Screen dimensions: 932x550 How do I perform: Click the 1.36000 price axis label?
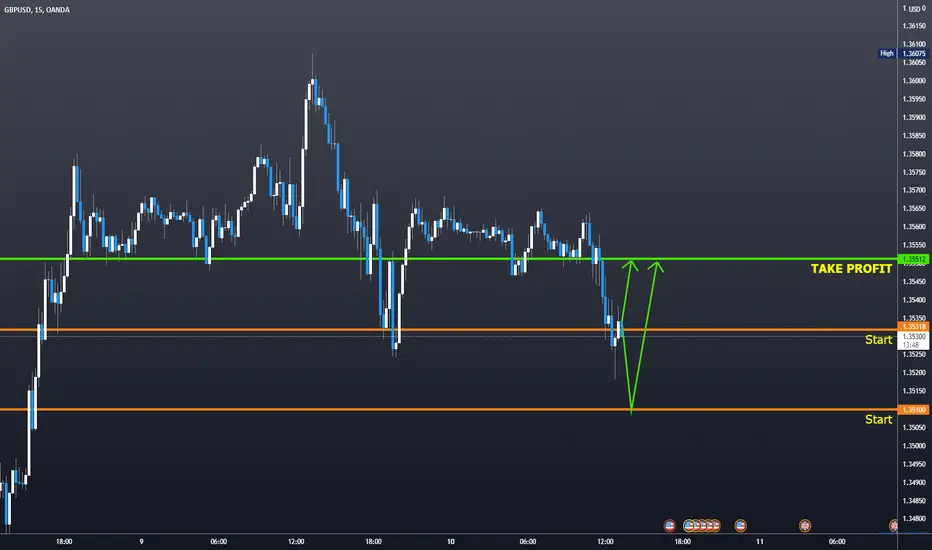914,81
